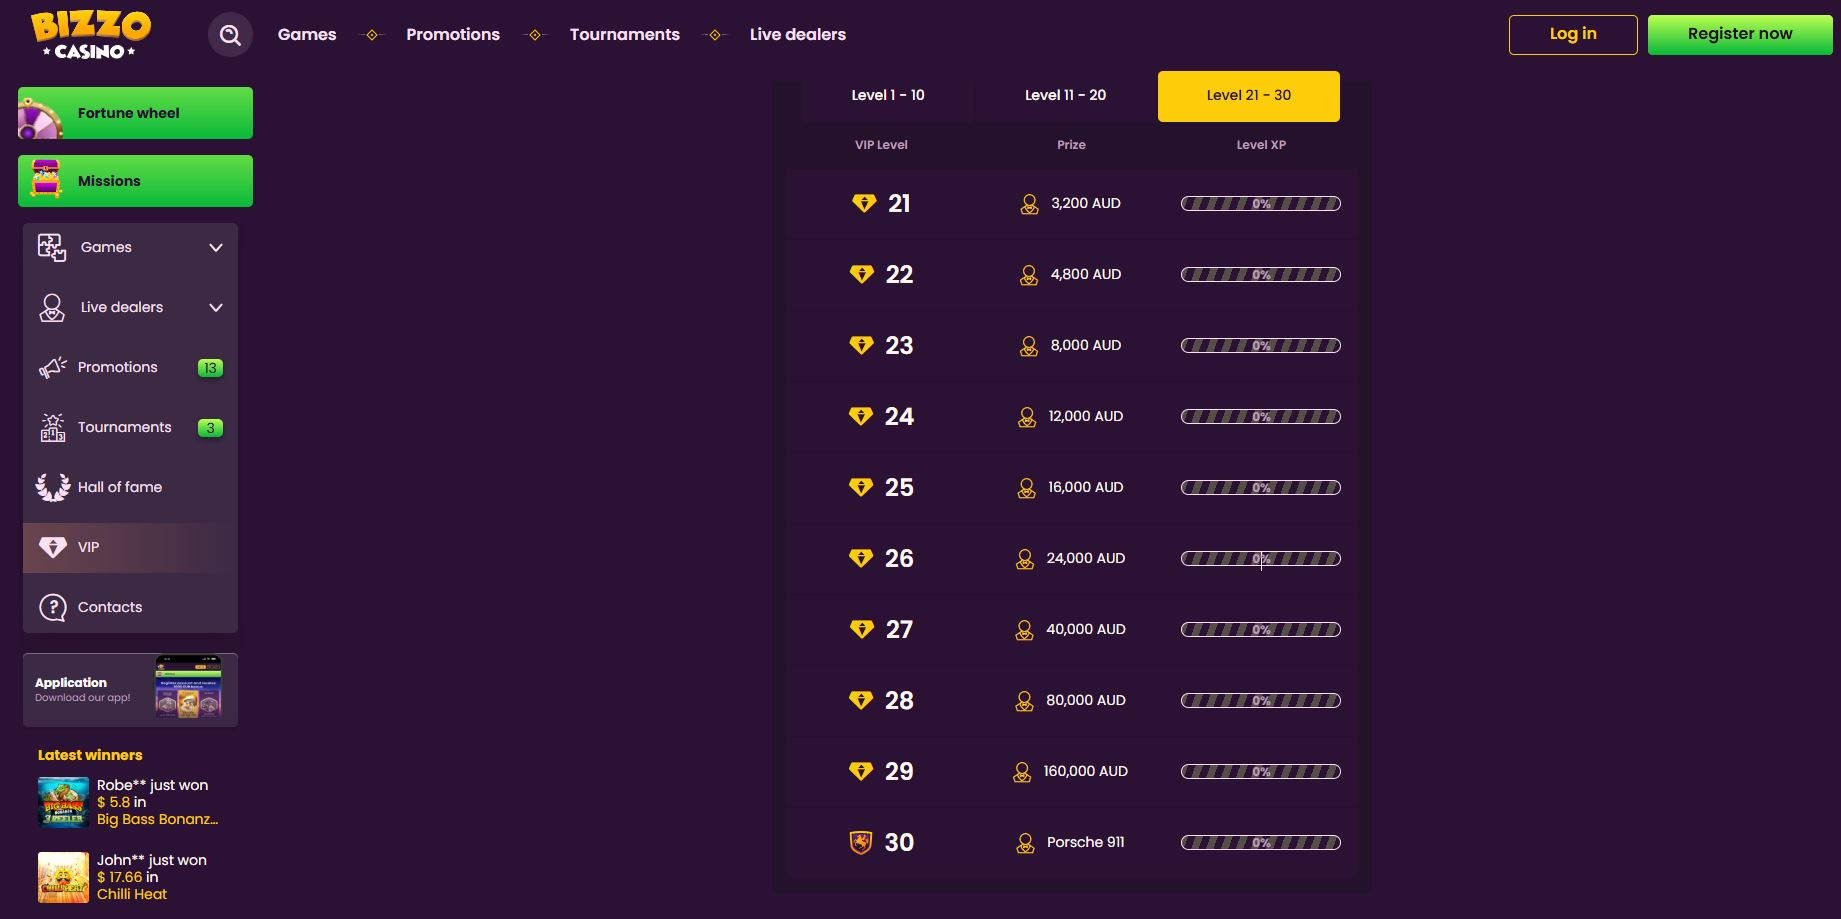Click the Tournaments podium icon in sidebar
Screen dimensions: 1841x919
[53, 427]
